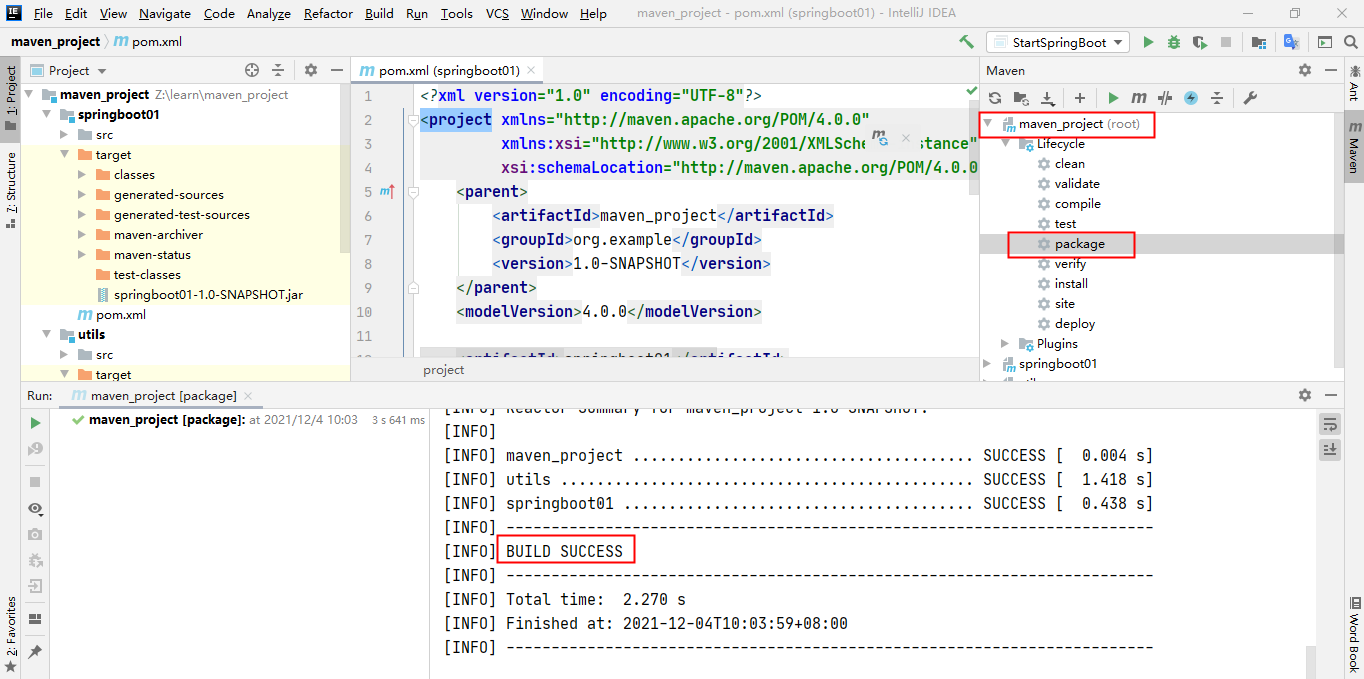Click the install lifecycle goal
Image resolution: width=1364 pixels, height=679 pixels.
1071,284
